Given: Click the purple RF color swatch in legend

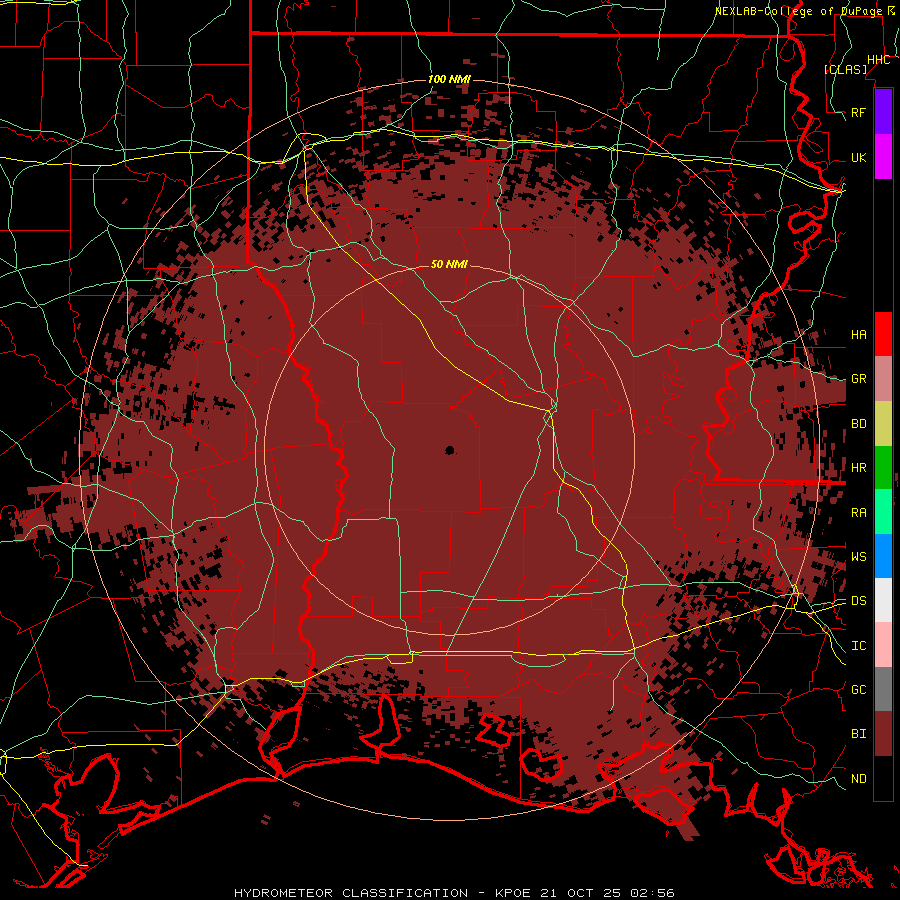Looking at the screenshot, I should coord(883,112).
